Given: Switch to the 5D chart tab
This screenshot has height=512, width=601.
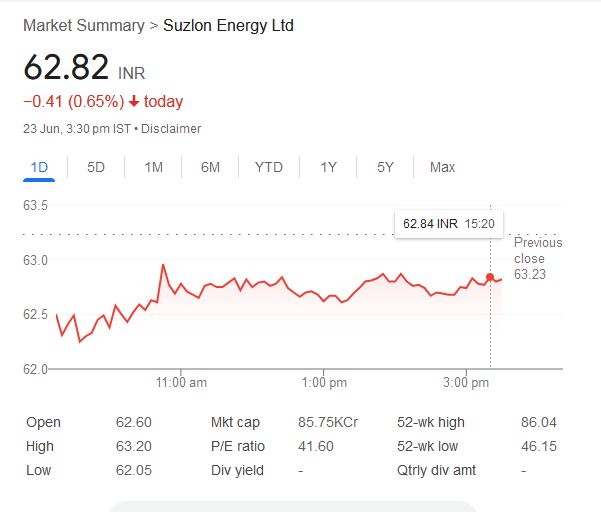Looking at the screenshot, I should (x=96, y=167).
